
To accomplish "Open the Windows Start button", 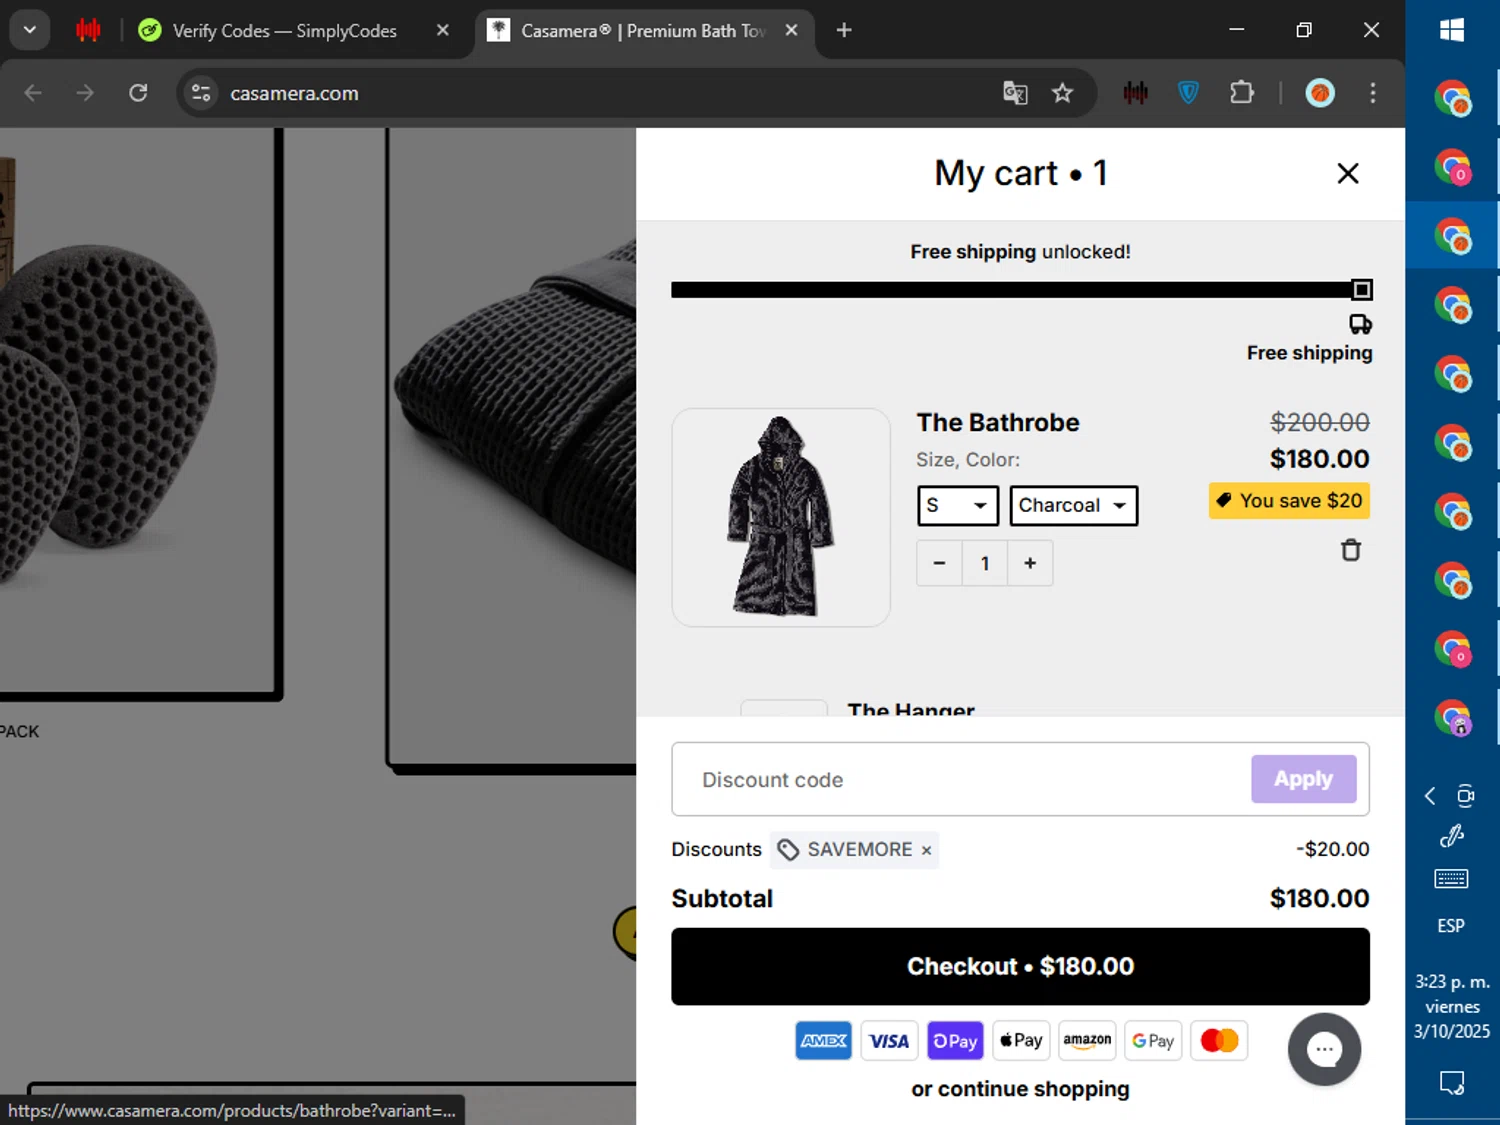I will pyautogui.click(x=1452, y=30).
